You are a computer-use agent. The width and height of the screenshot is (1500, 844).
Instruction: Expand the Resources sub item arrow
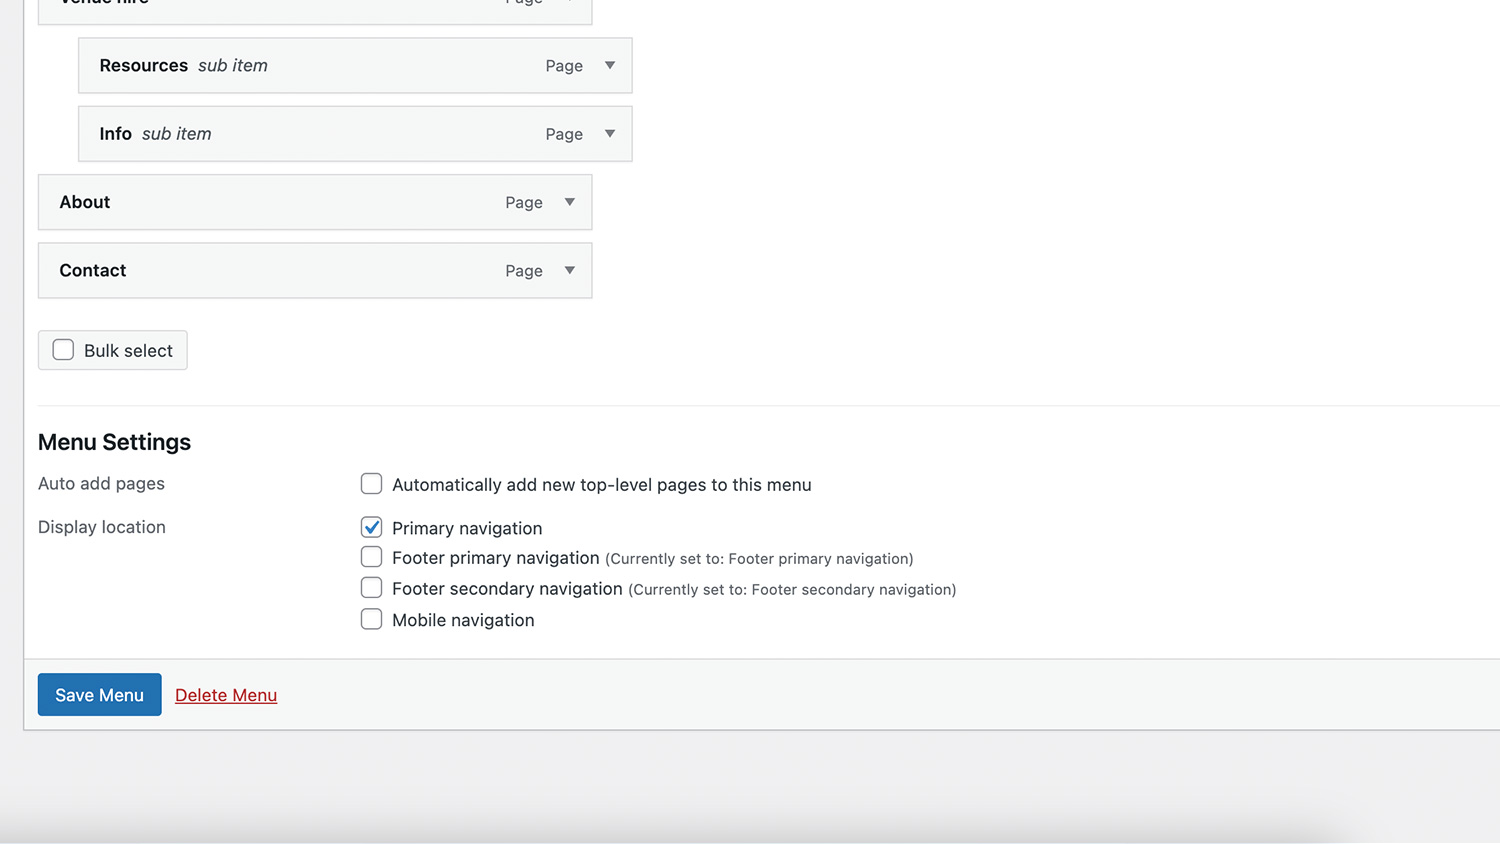click(609, 66)
